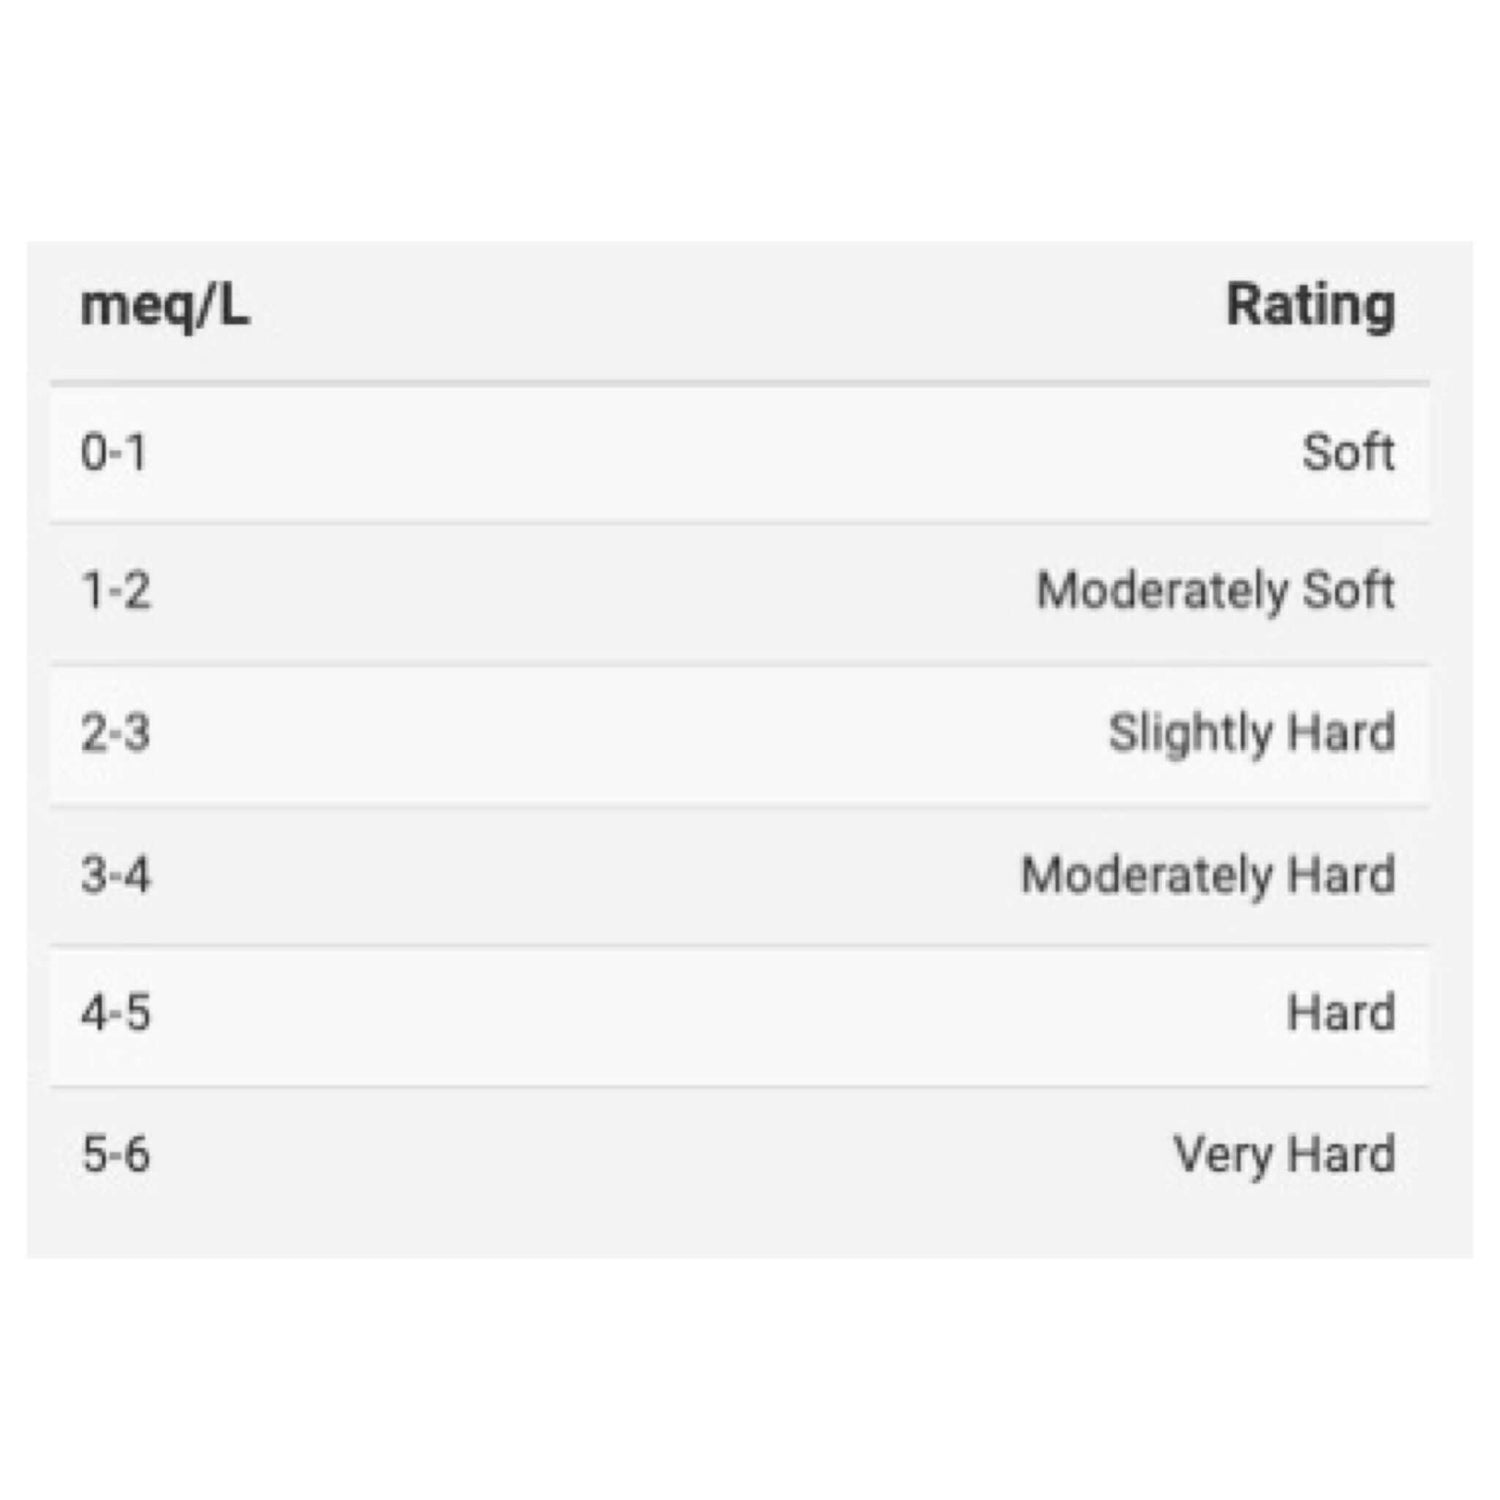Viewport: 1500px width, 1500px height.
Task: Click the Moderately Hard rating text
Action: [1208, 875]
